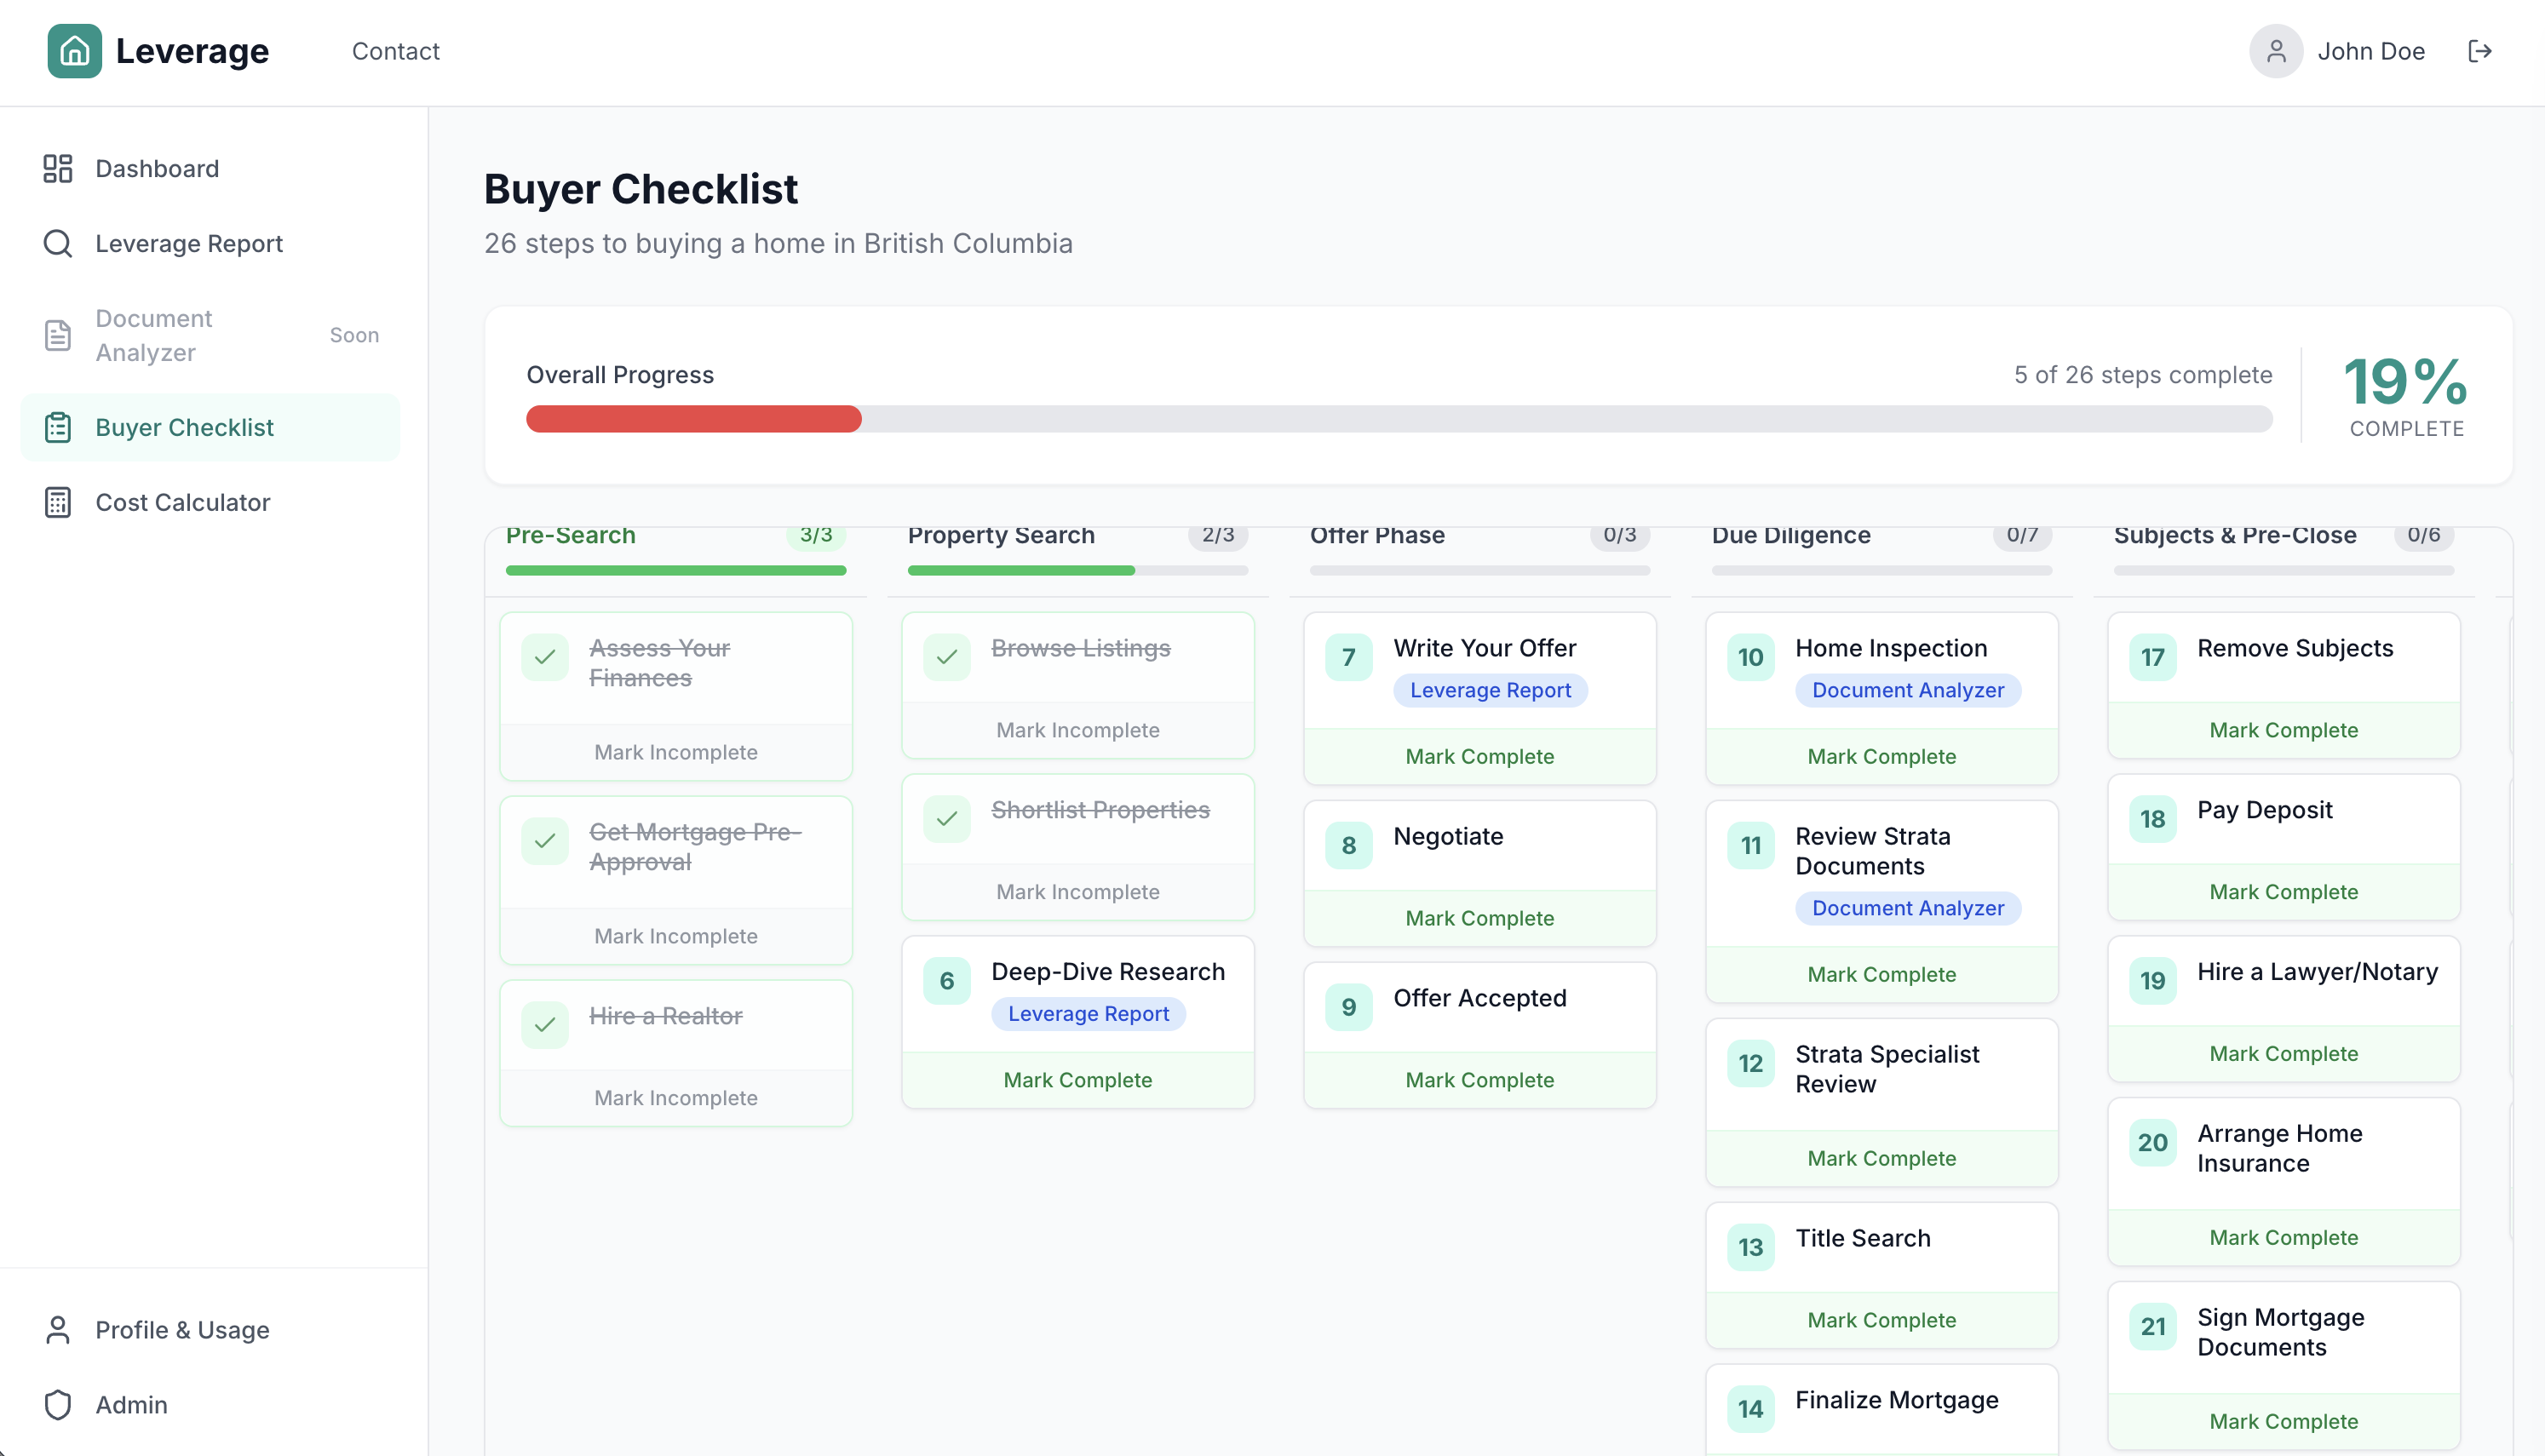Viewport: 2545px width, 1456px height.
Task: Open Leverage Report tag on Deep-Dive Research
Action: 1088,1014
